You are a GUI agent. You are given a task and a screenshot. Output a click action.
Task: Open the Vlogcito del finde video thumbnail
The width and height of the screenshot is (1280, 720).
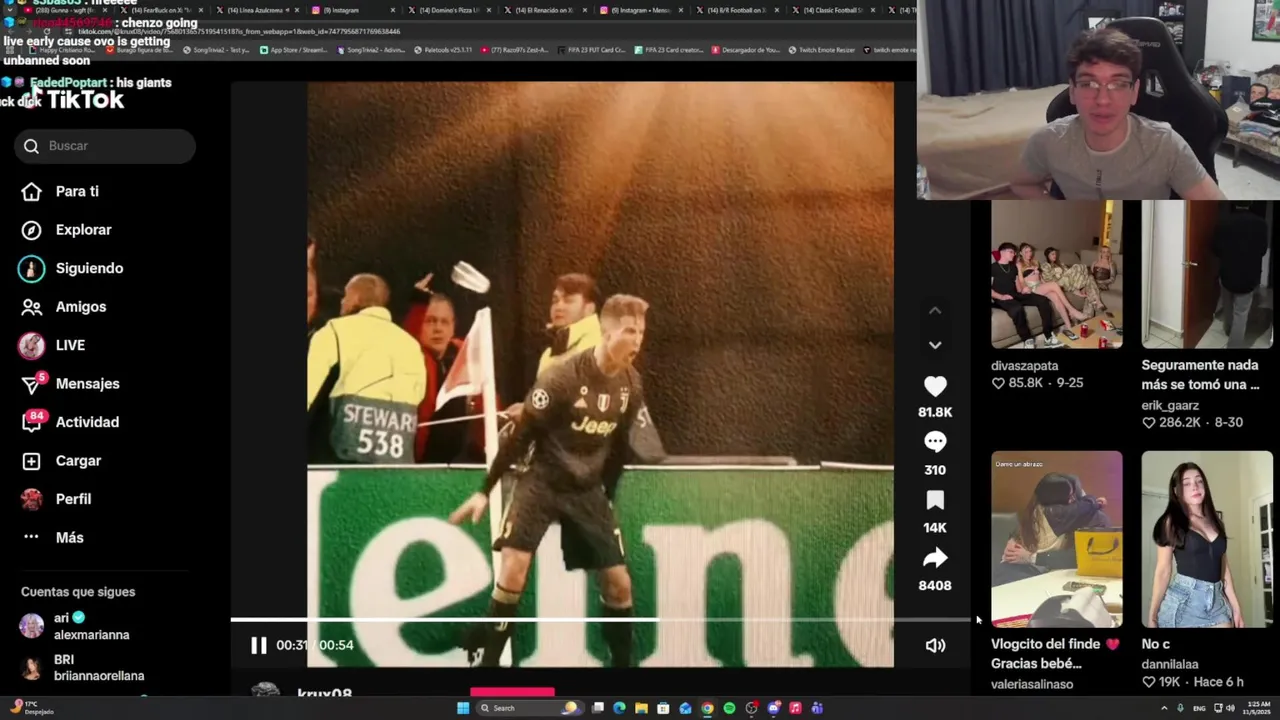[x=1056, y=539]
